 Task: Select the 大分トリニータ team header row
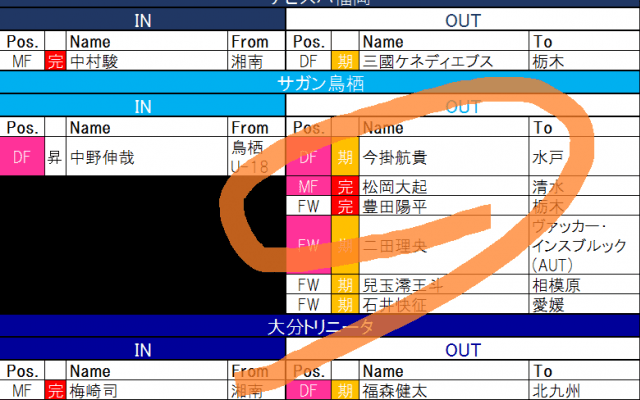(x=320, y=326)
